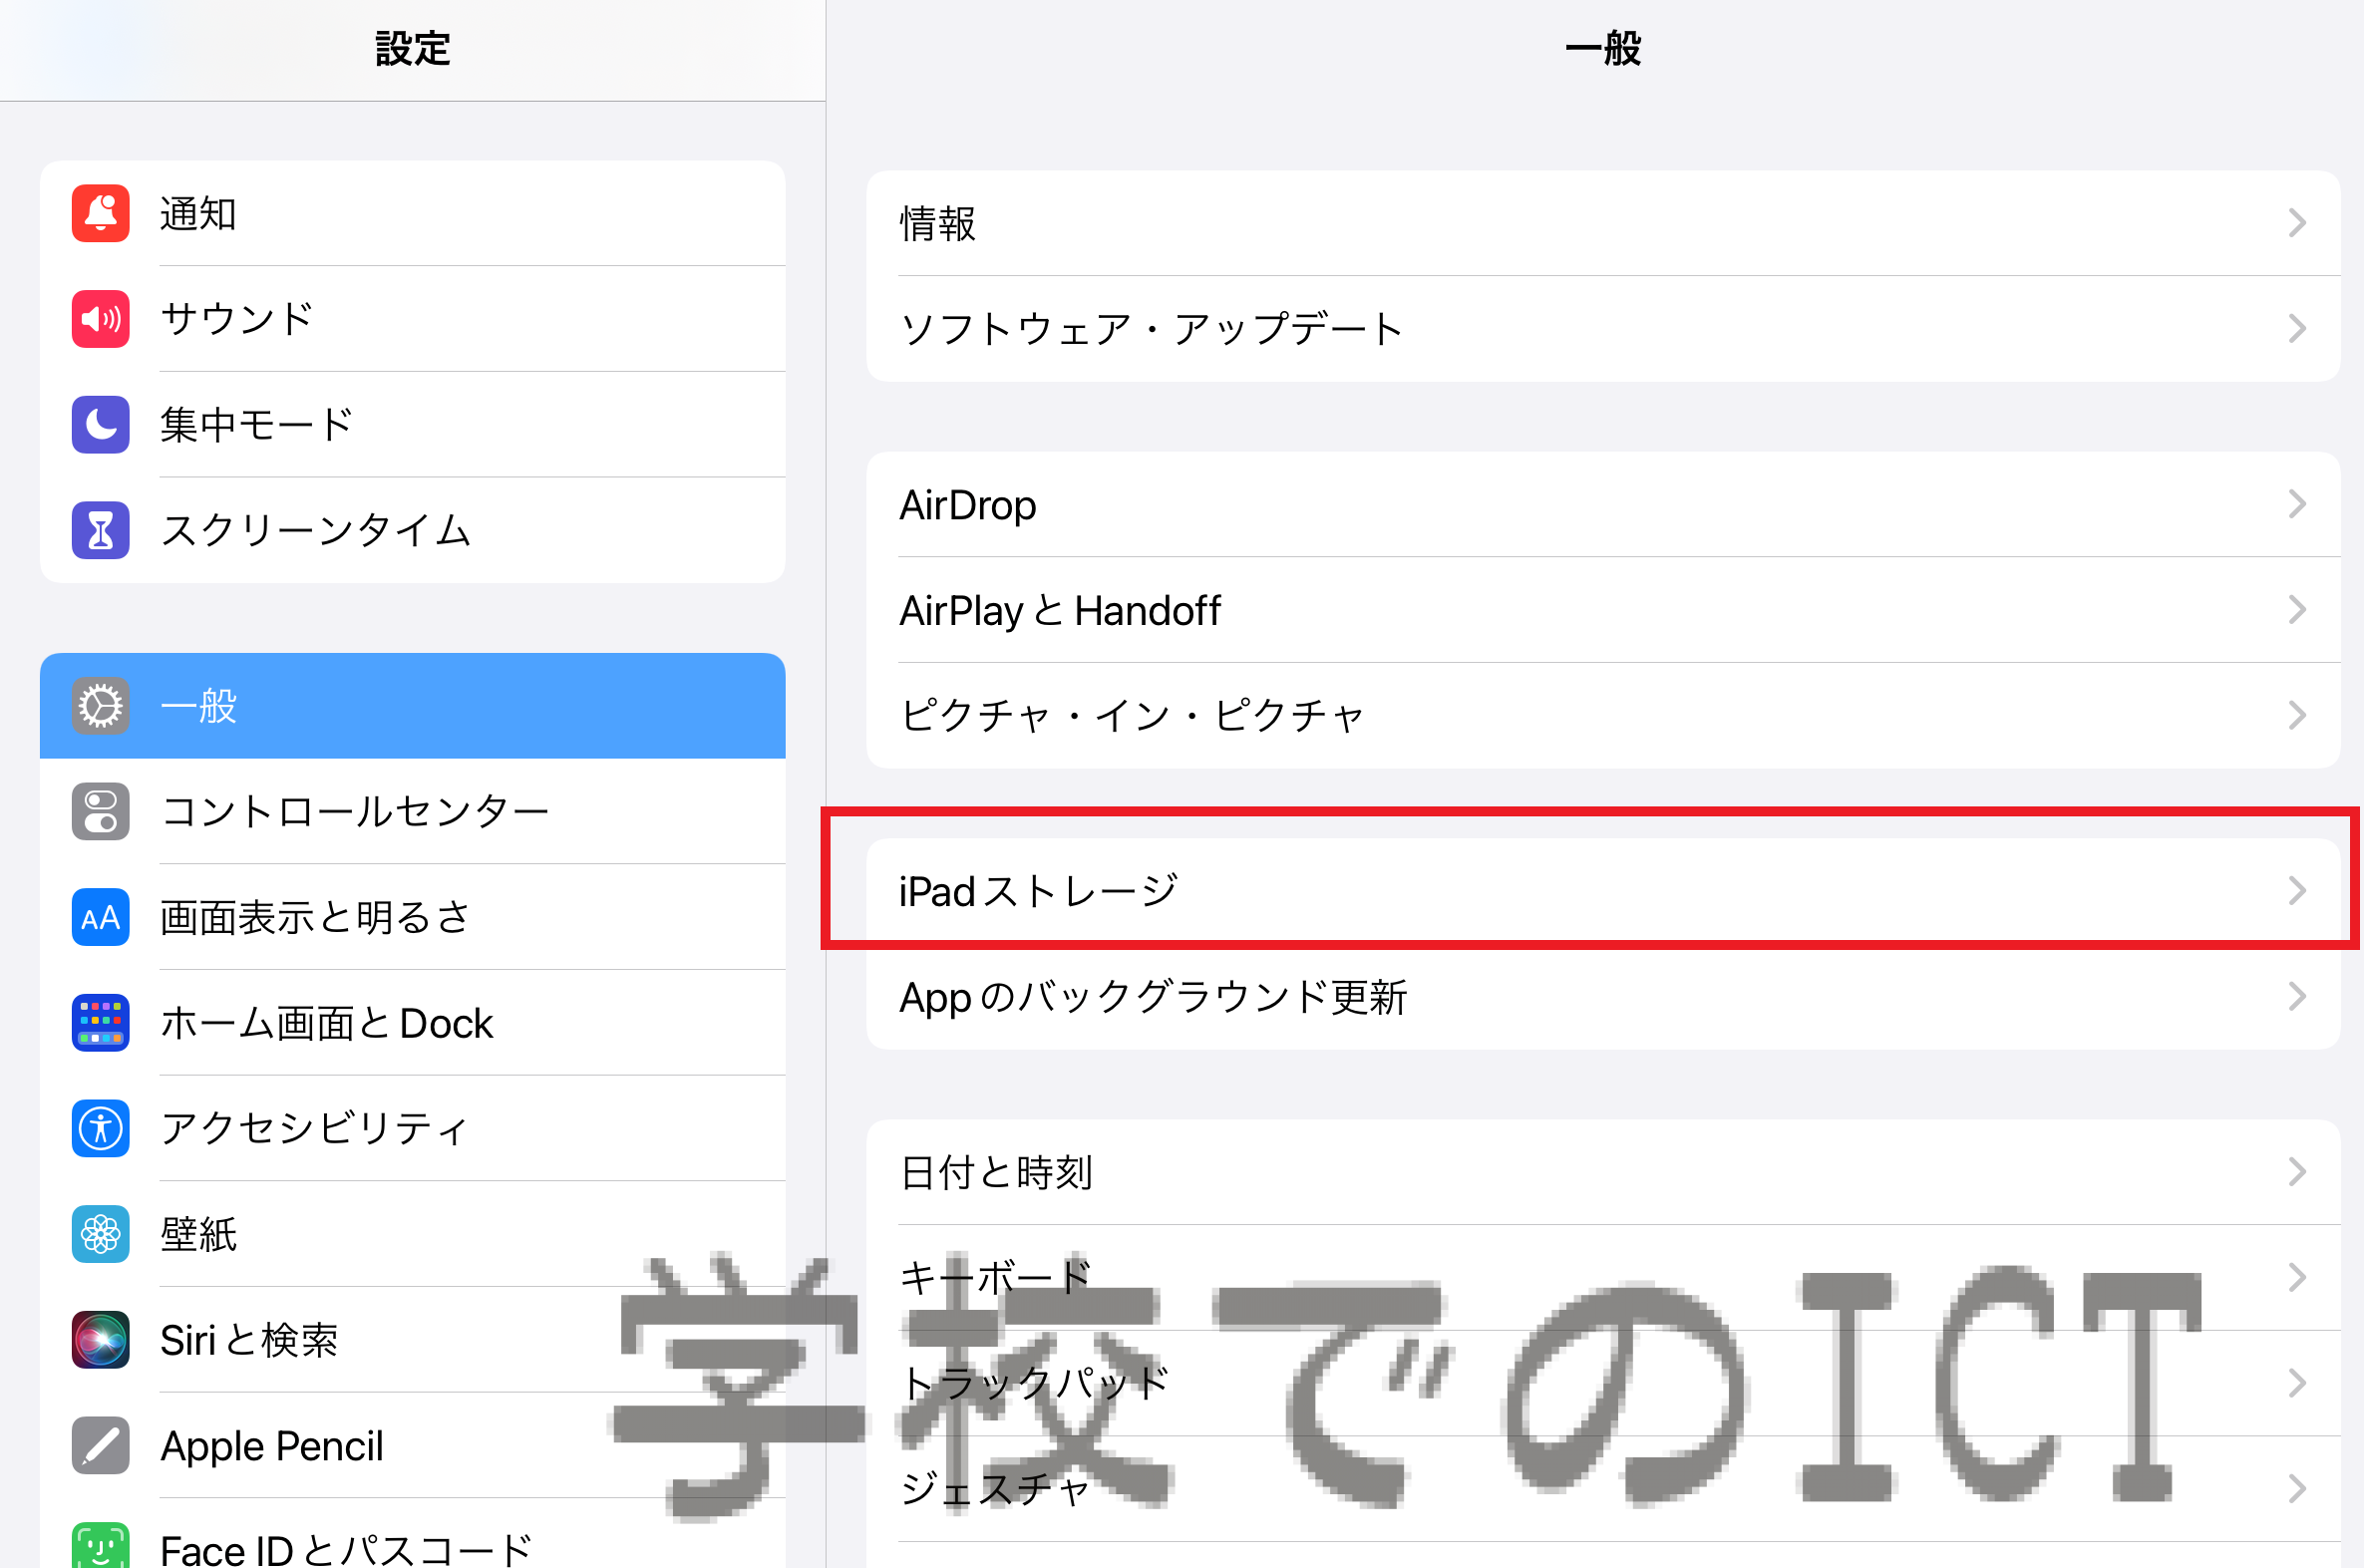Open キーボード settings
Screen dimensions: 2364x1568
click(x=1603, y=1278)
